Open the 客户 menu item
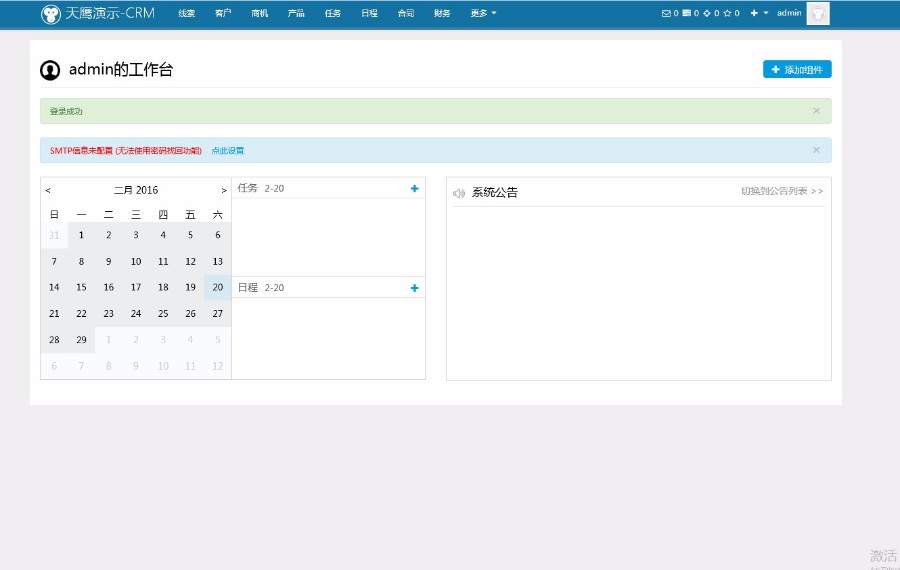This screenshot has width=900, height=570. pos(223,13)
